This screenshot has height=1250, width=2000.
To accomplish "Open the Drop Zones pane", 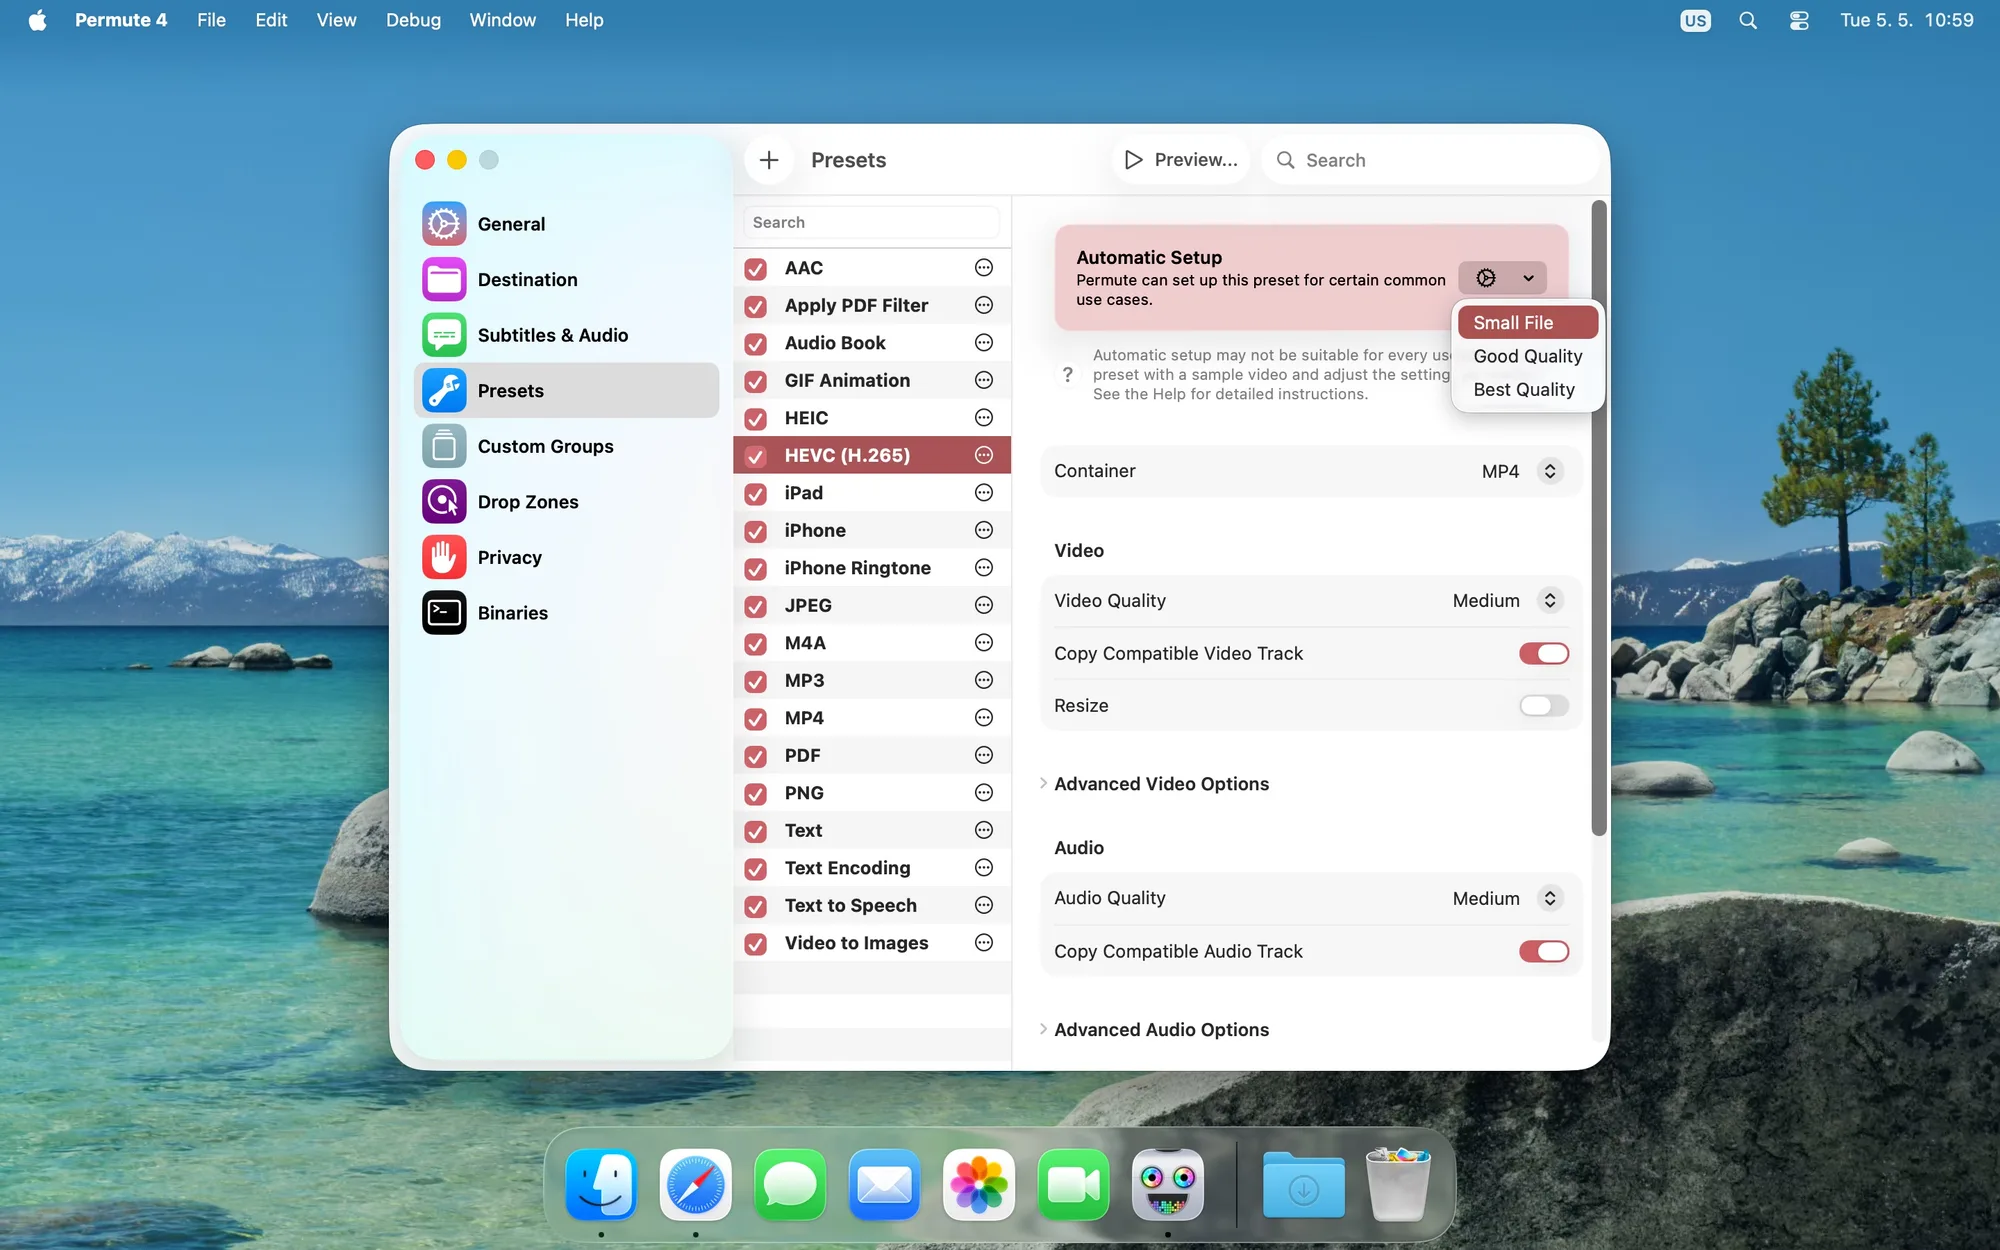I will pos(566,502).
